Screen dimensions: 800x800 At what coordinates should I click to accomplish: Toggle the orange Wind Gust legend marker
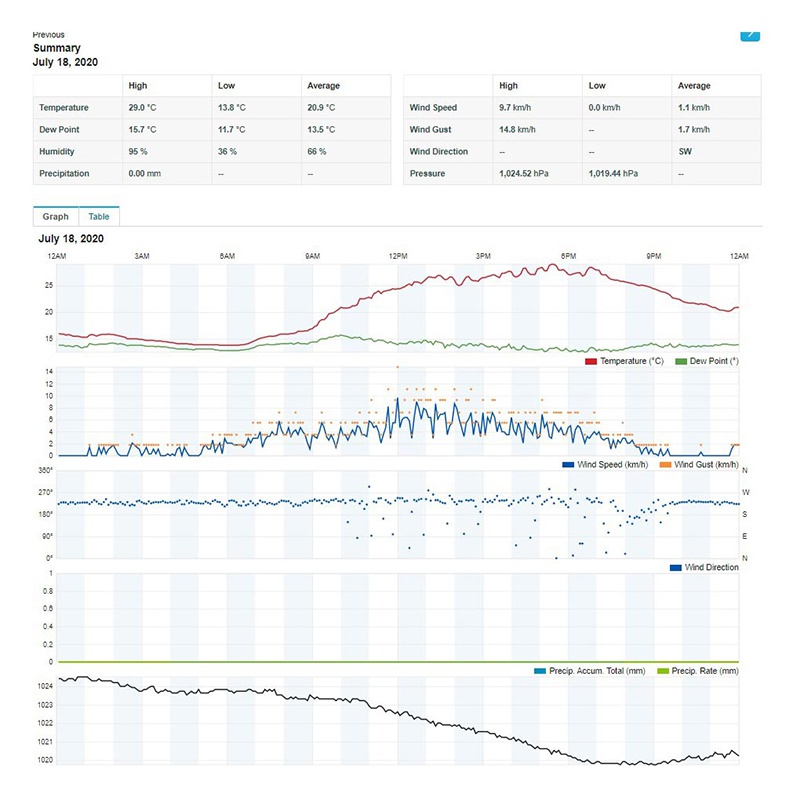[x=664, y=464]
